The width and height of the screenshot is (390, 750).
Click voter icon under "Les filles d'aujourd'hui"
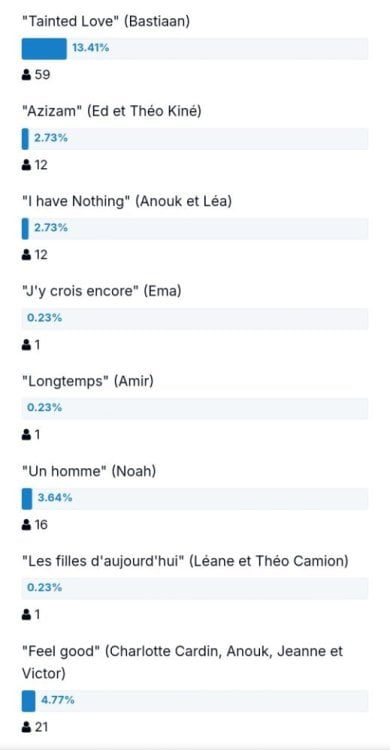click(26, 615)
